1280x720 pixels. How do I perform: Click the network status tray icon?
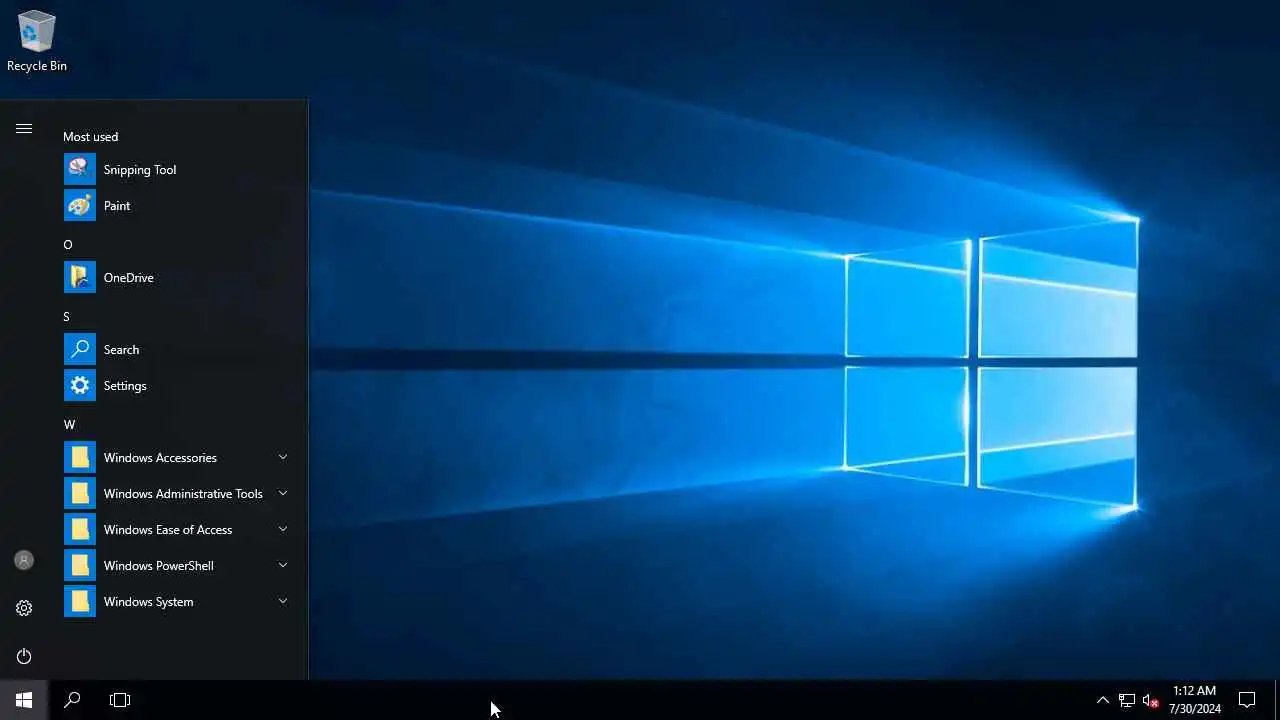click(1127, 700)
